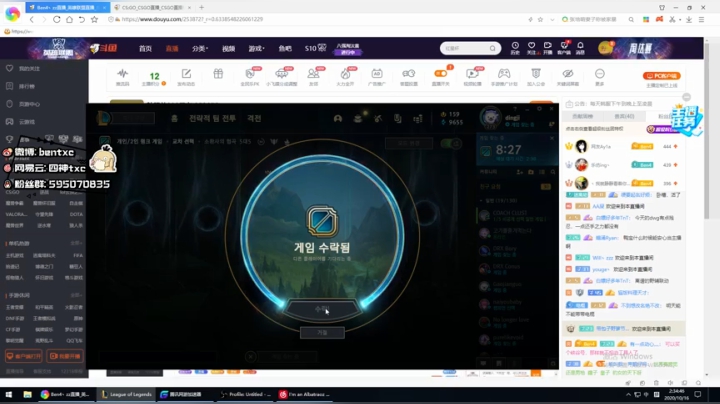720x404 pixels.
Task: Close the queue timer panel showing 8:27
Action: click(552, 138)
